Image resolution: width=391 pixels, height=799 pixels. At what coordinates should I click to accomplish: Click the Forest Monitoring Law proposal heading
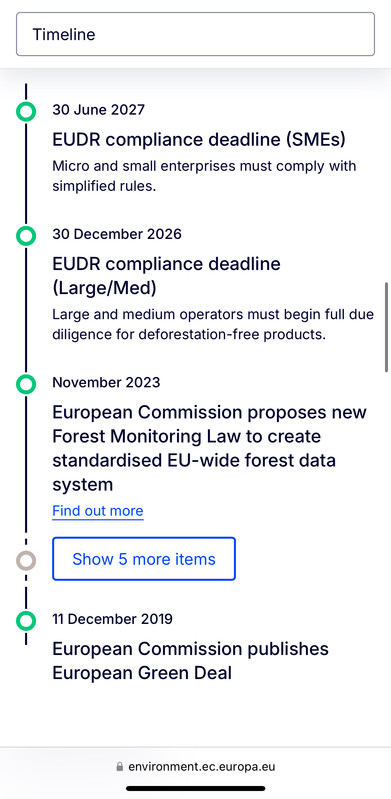pos(209,448)
